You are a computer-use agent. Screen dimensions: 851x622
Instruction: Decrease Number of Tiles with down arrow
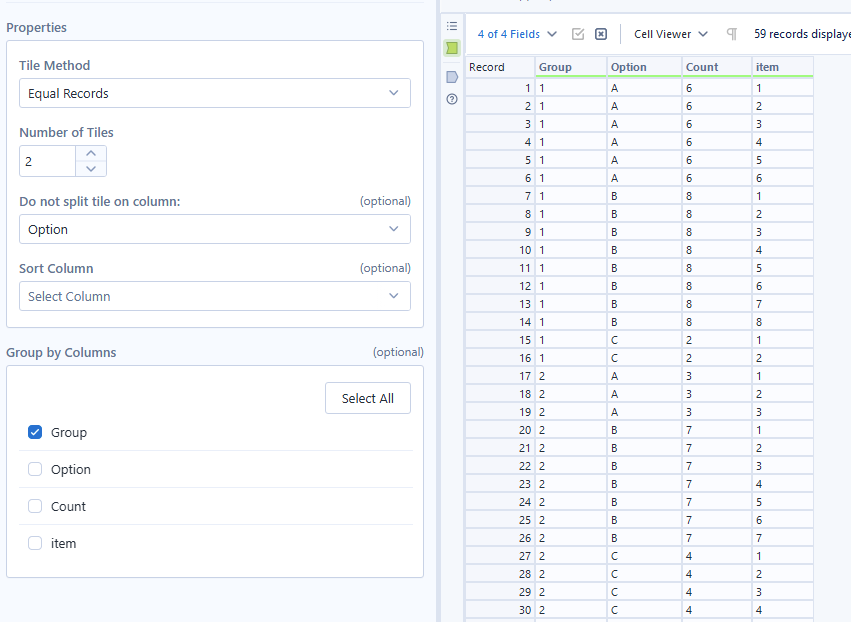click(91, 168)
